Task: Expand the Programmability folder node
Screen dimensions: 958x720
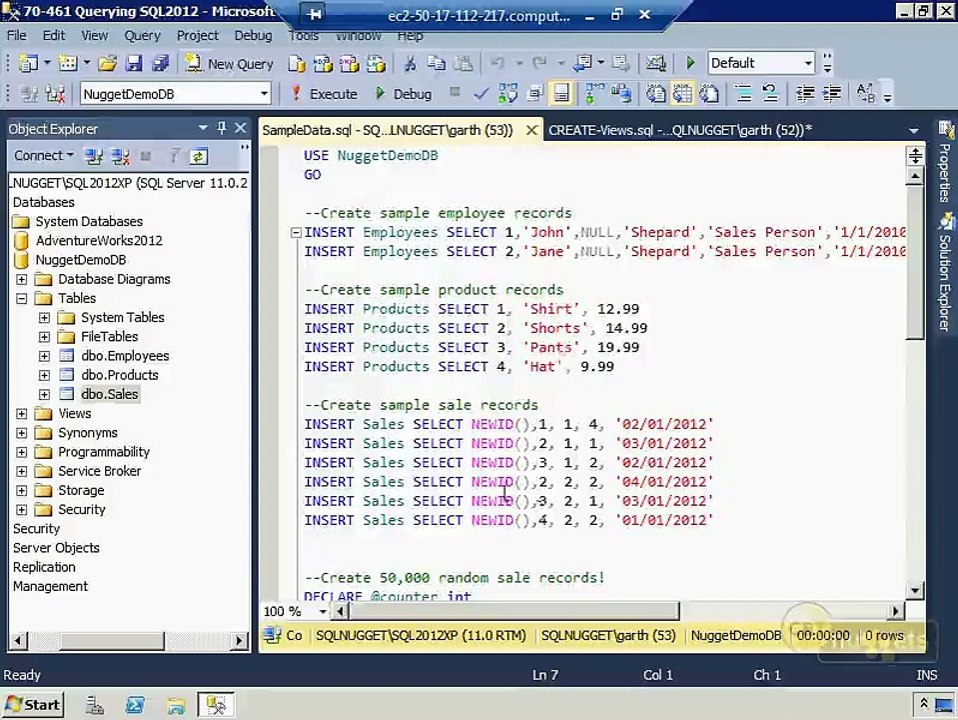Action: (x=21, y=452)
